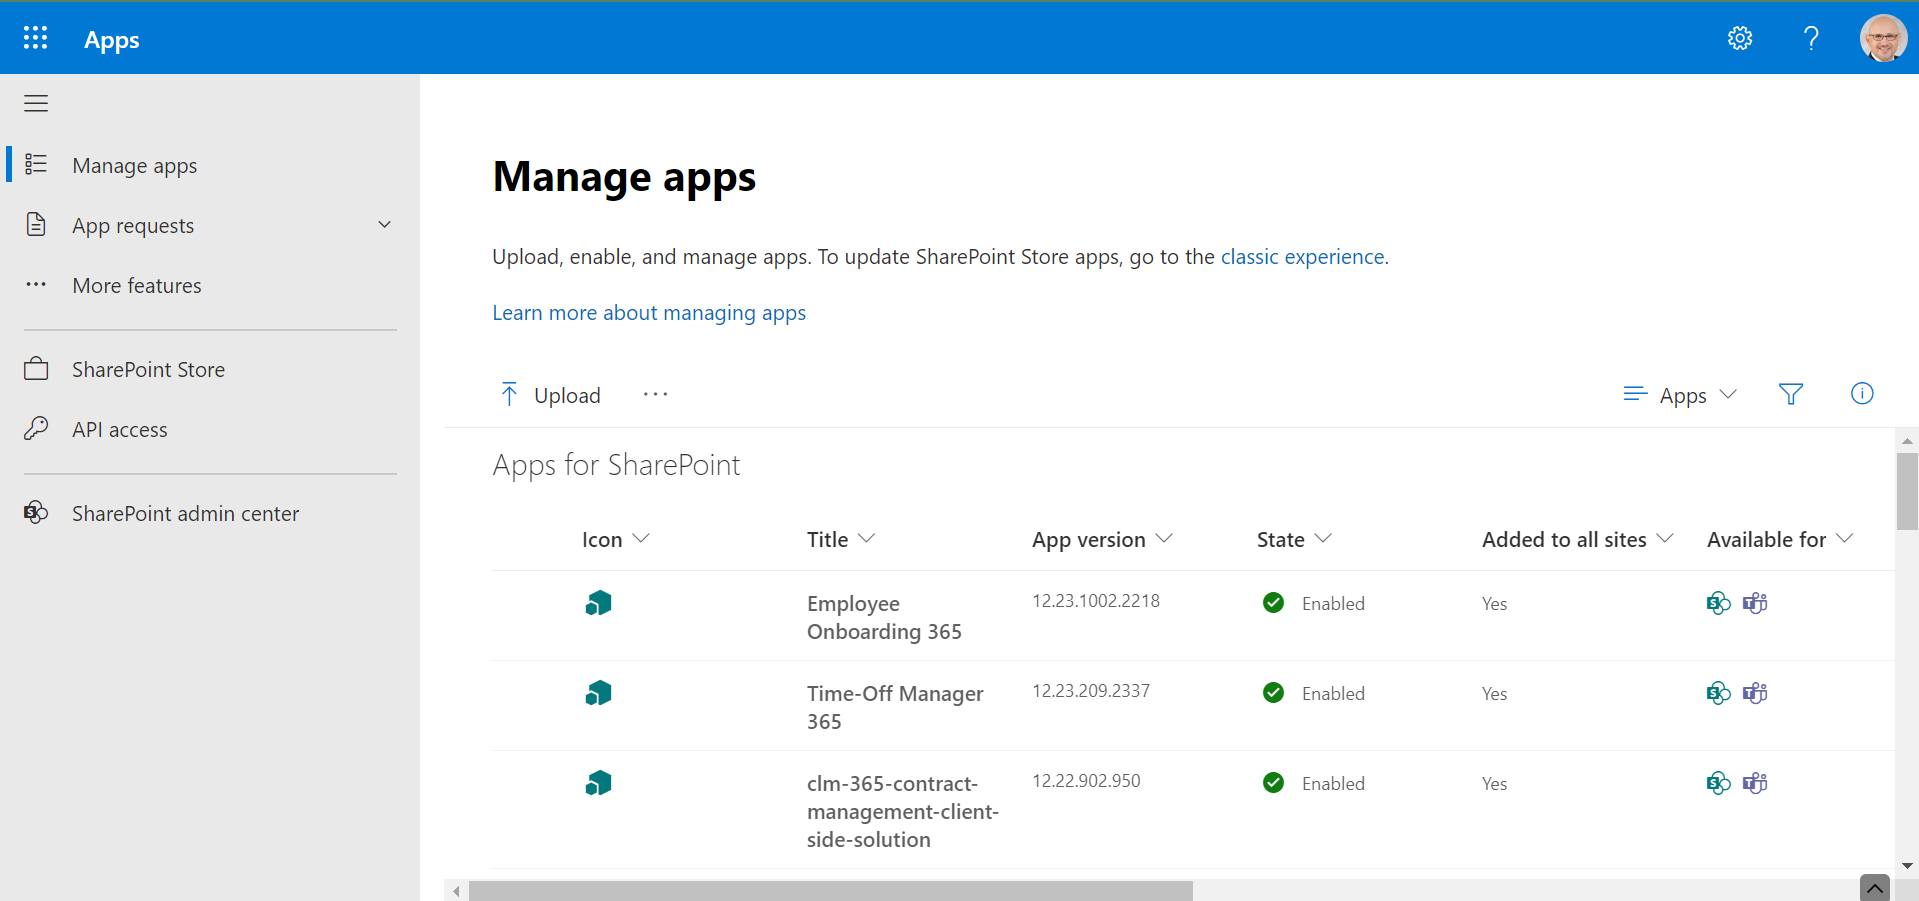Click the Enabled checkmark for Time-Off Manager 365
Viewport: 1919px width, 901px height.
pos(1273,692)
